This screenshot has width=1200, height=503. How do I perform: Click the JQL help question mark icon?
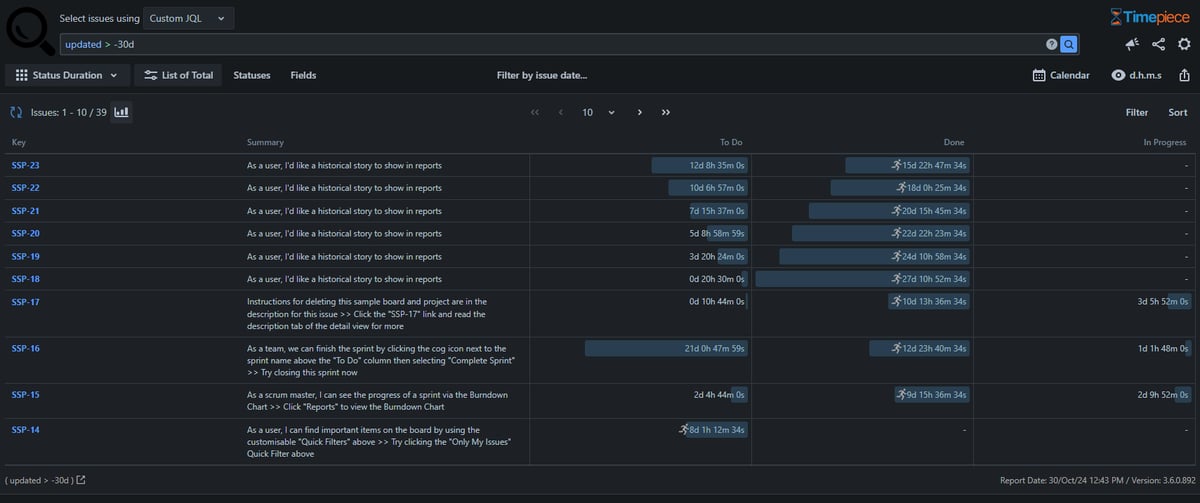[x=1051, y=44]
